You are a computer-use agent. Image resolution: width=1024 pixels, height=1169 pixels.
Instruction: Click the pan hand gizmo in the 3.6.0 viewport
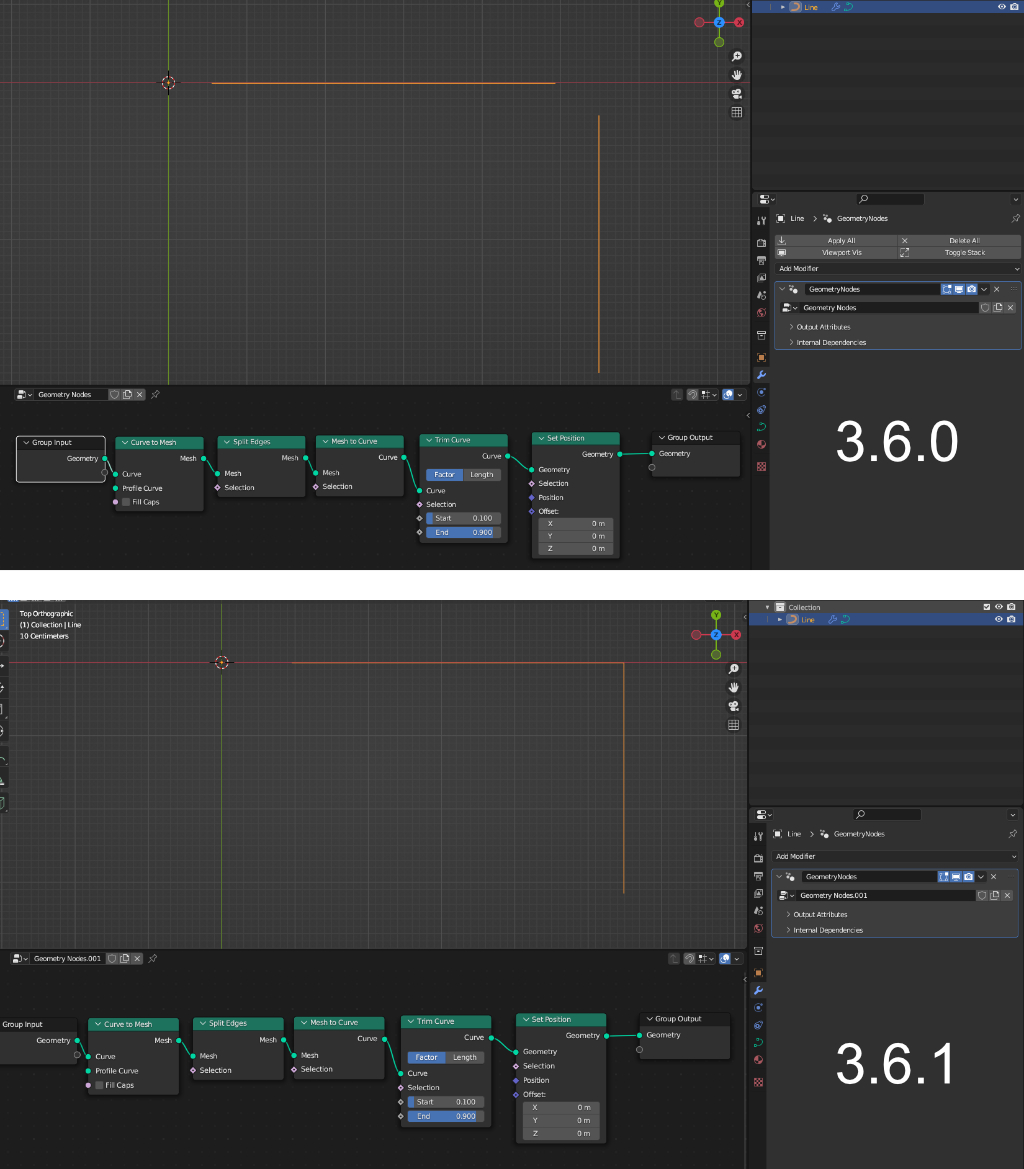tap(736, 75)
